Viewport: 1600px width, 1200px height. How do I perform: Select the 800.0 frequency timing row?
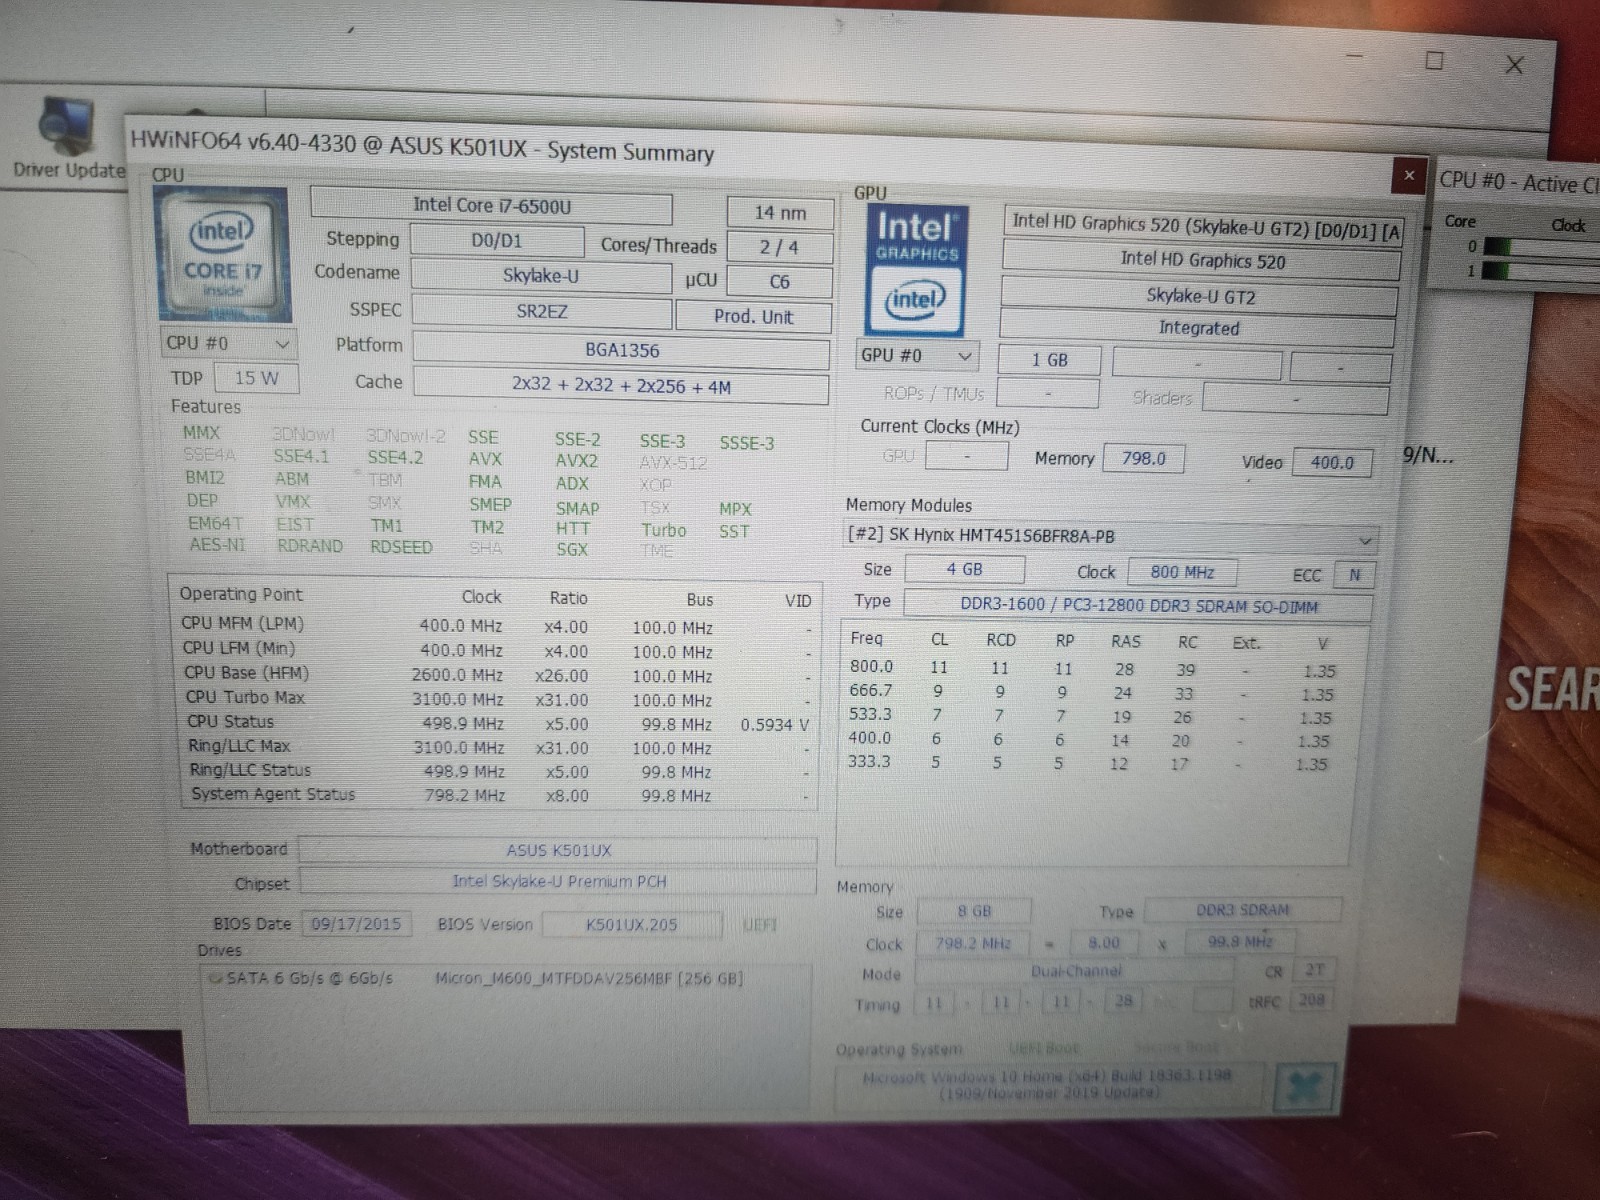1093,668
